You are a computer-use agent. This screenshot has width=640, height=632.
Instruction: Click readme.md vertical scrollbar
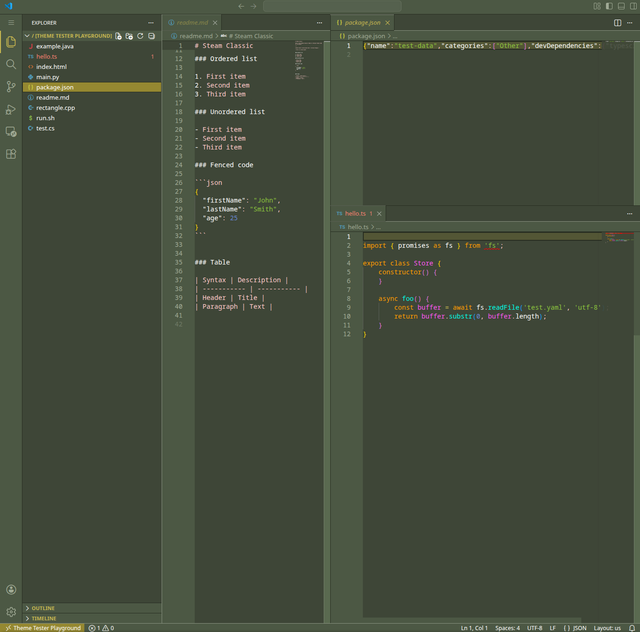pos(327,331)
